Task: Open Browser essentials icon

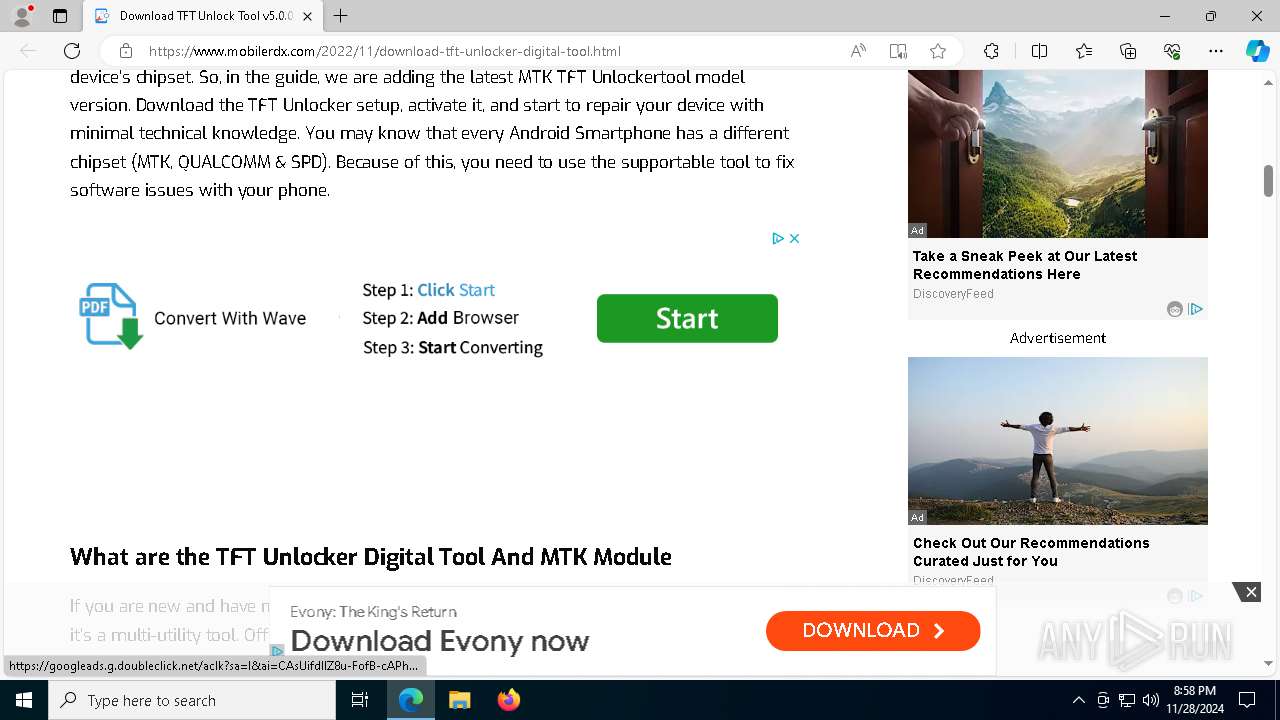Action: (1172, 51)
